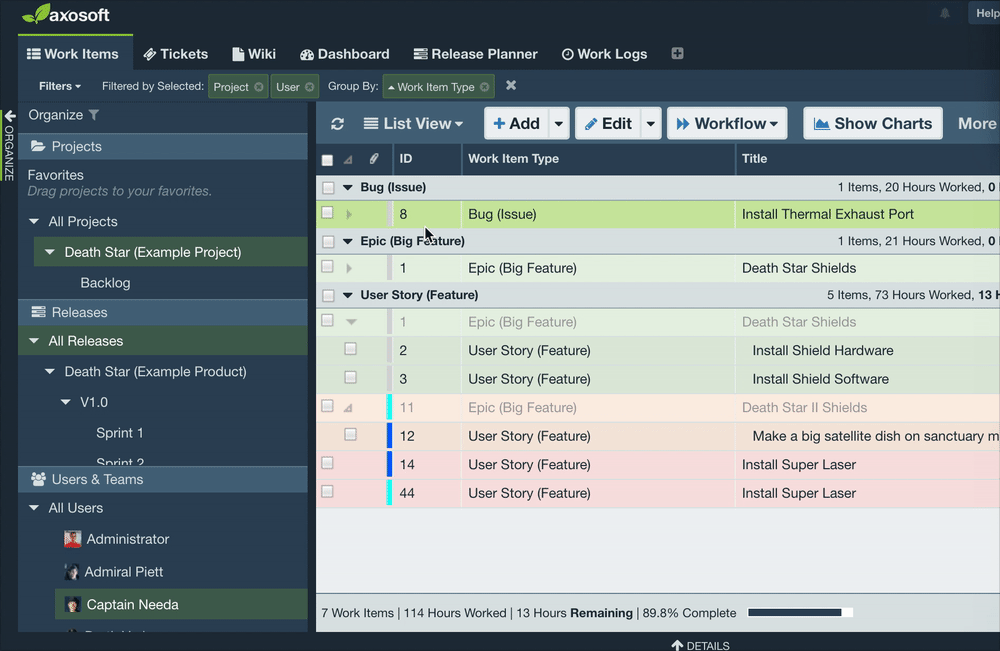The width and height of the screenshot is (1000, 651).
Task: Collapse the Organize panel arrow
Action: [x=10, y=117]
